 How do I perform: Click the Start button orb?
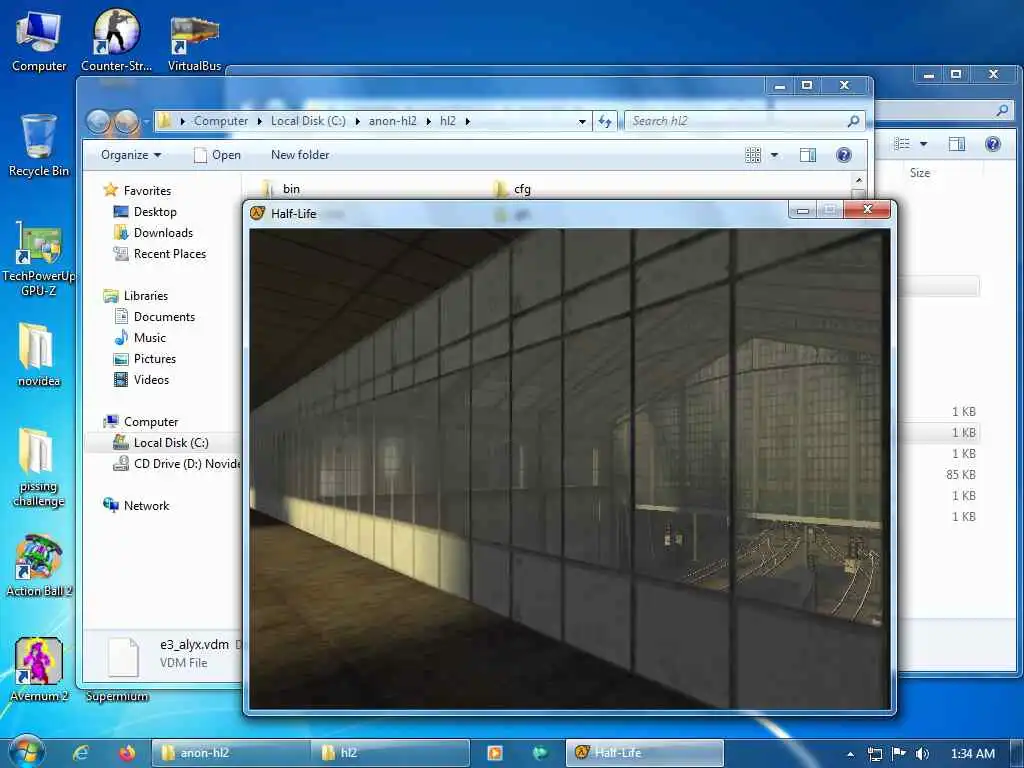coord(26,752)
